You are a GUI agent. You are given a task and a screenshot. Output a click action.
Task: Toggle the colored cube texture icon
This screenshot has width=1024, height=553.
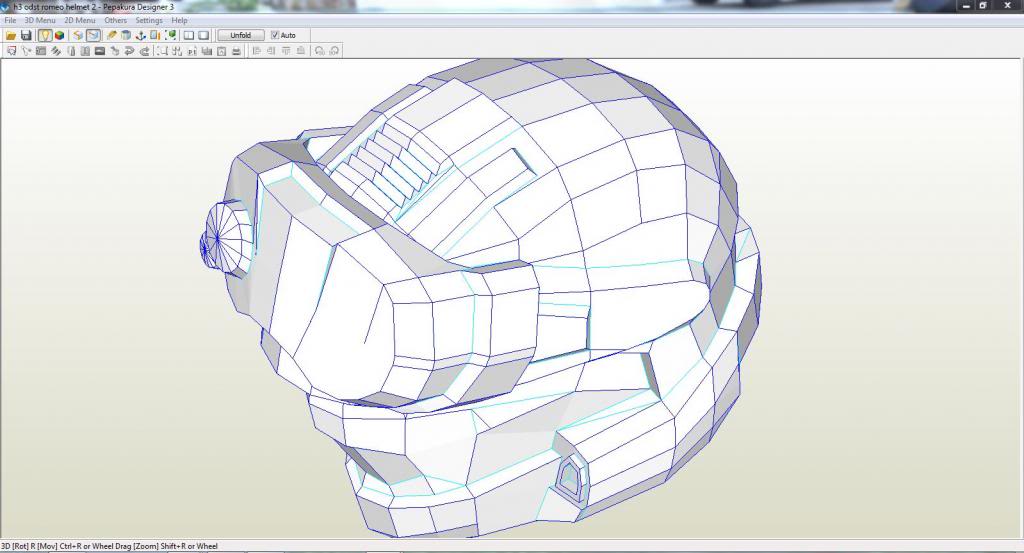pos(59,35)
